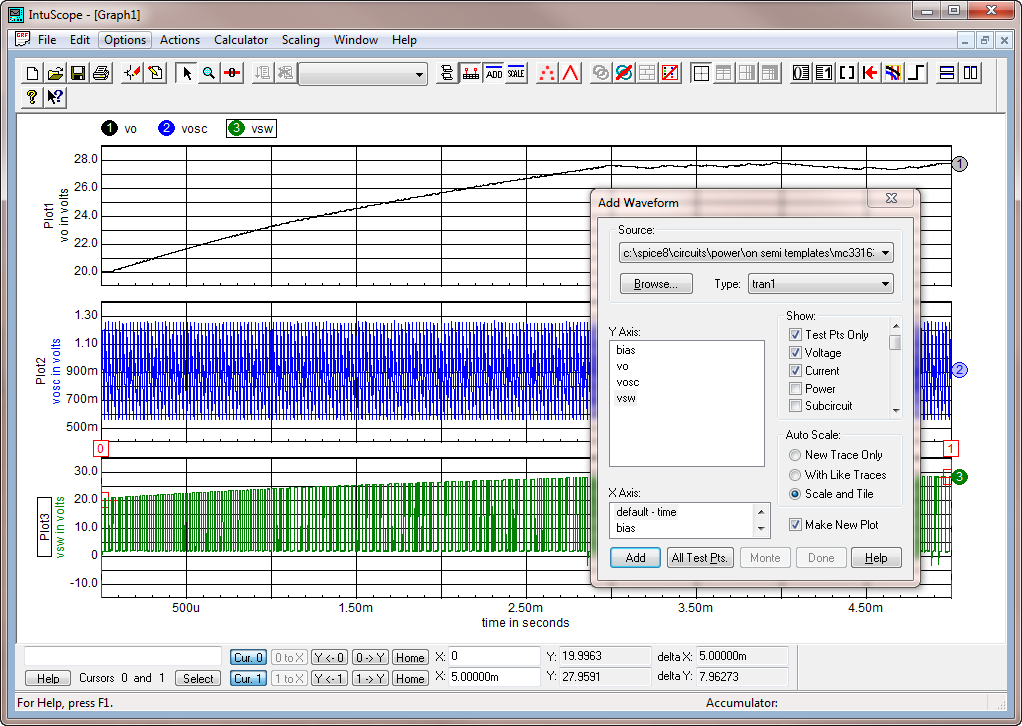Uncheck the Test Pts Only checkbox
1022x726 pixels.
796,335
